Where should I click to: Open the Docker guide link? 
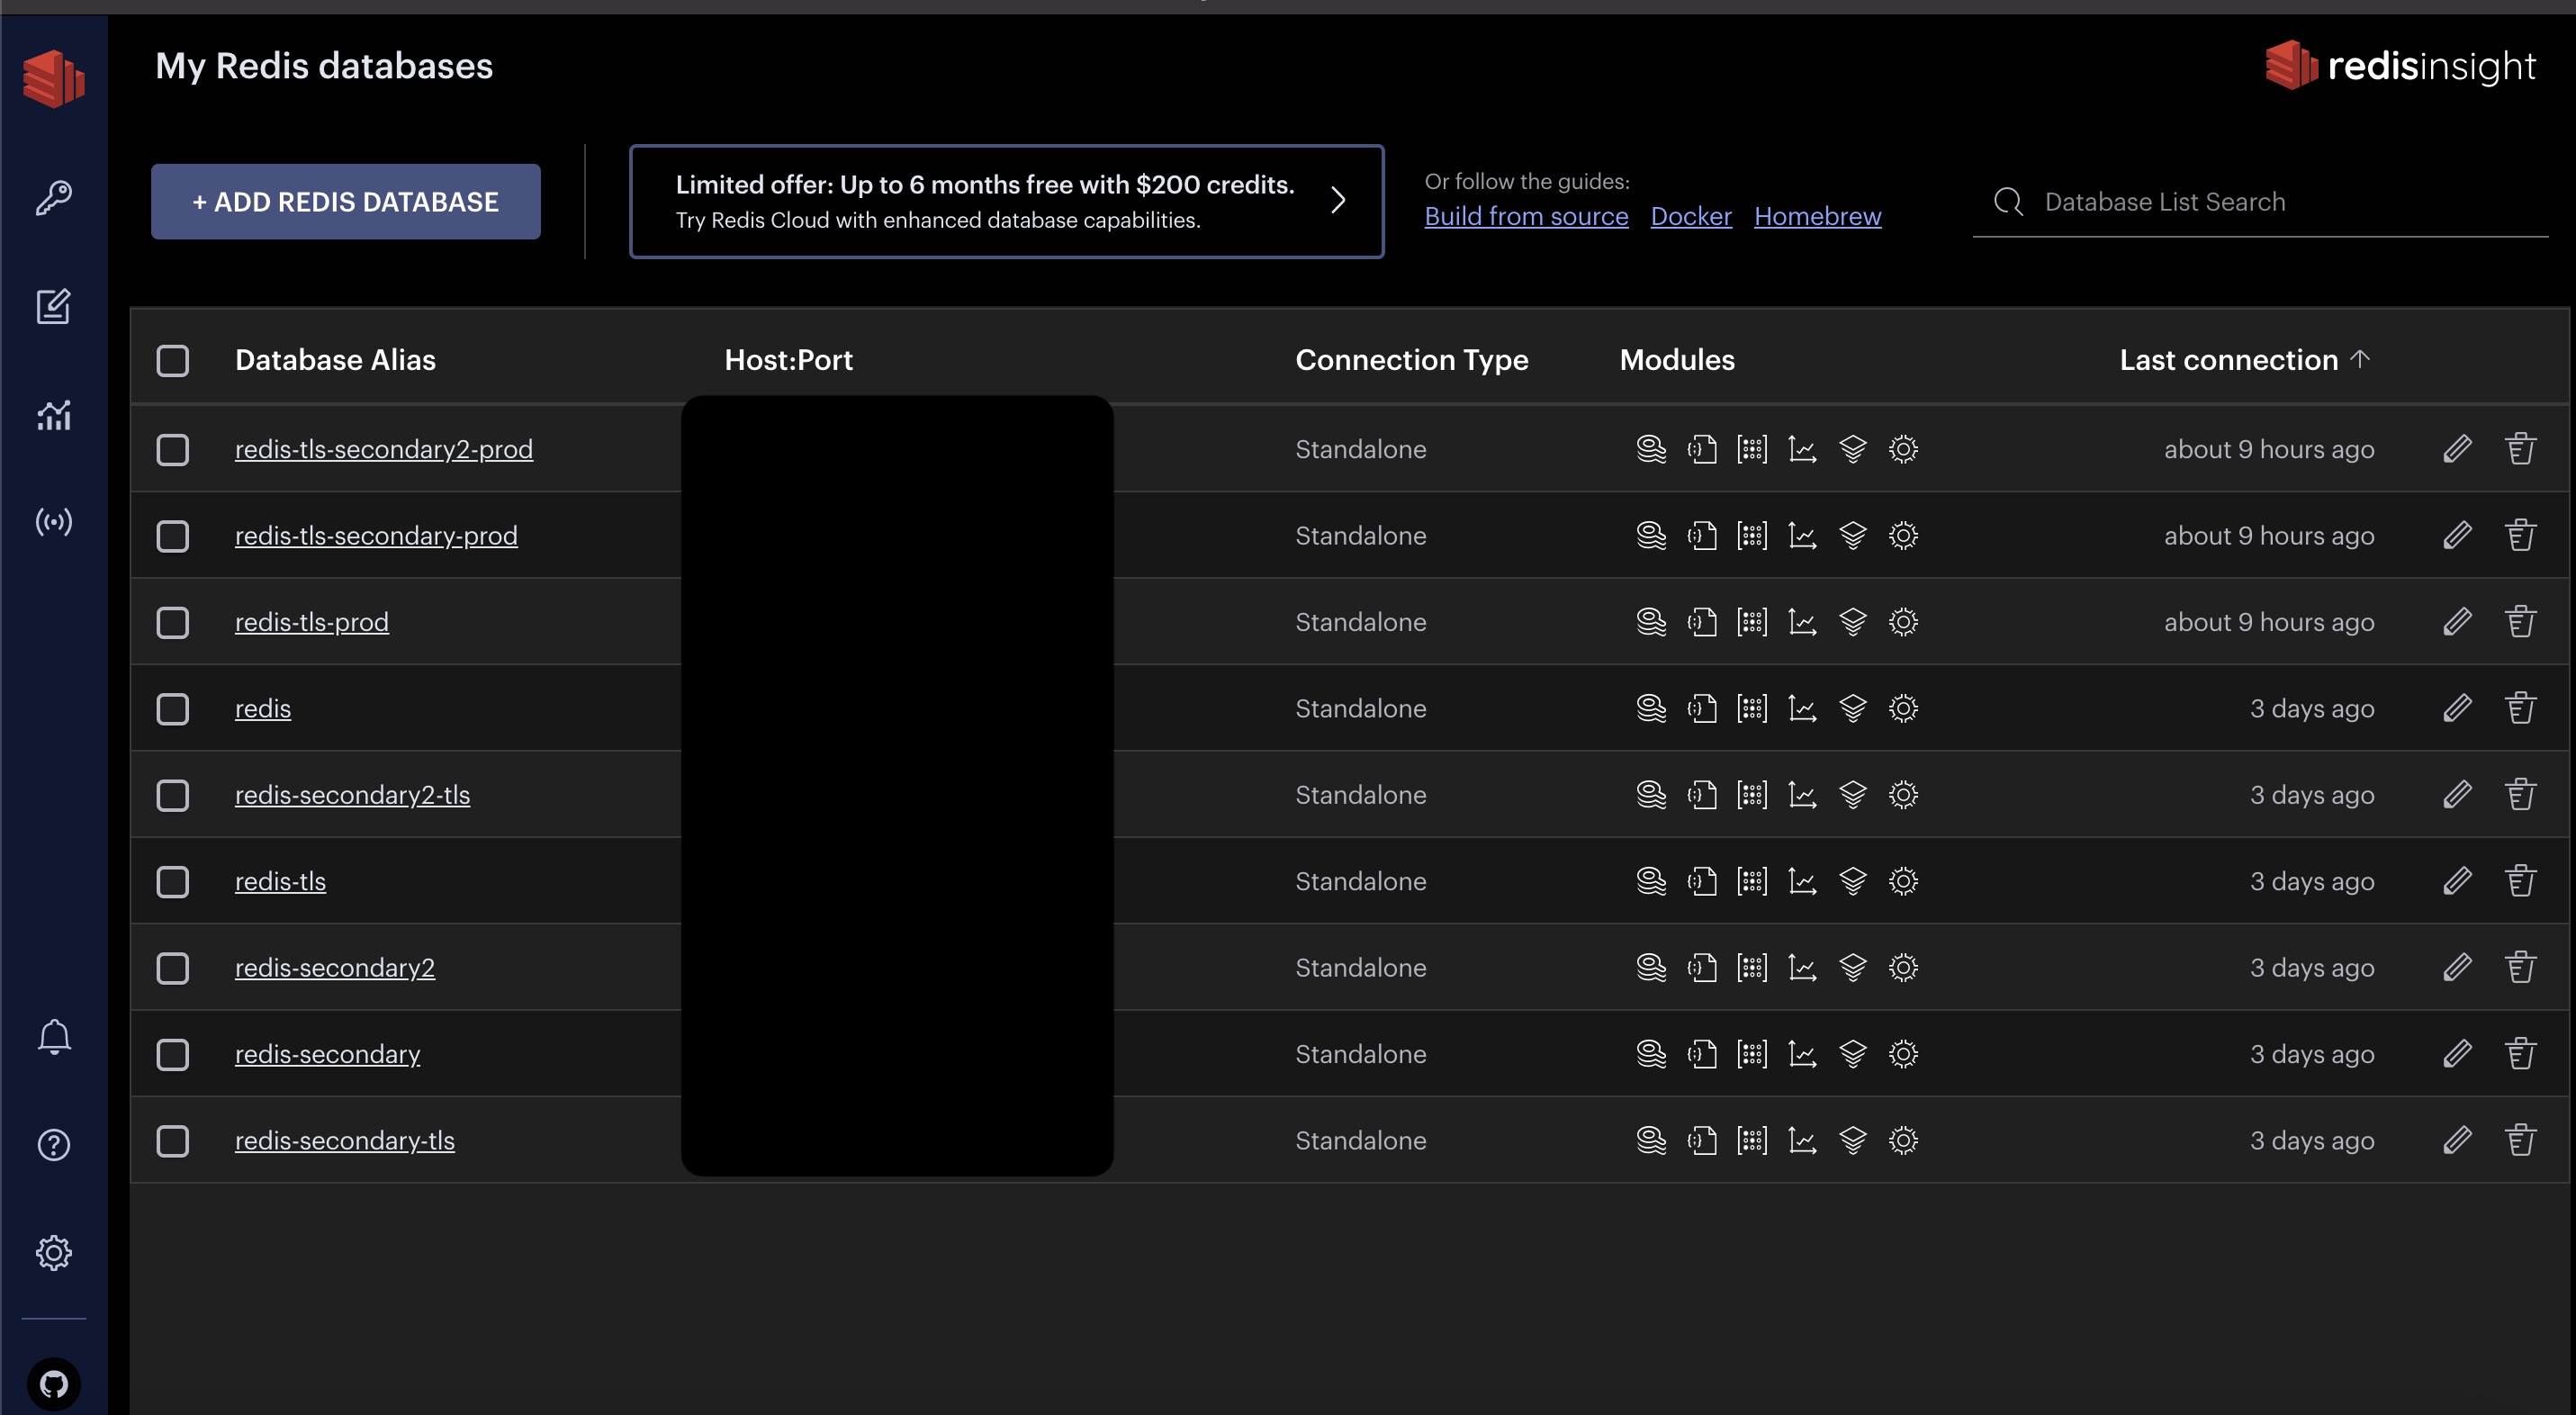point(1690,216)
